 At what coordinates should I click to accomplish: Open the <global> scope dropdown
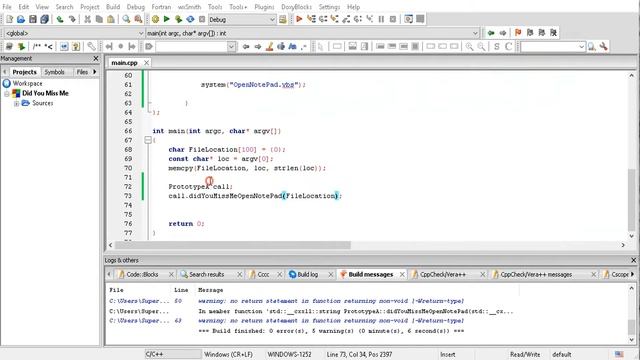point(141,33)
